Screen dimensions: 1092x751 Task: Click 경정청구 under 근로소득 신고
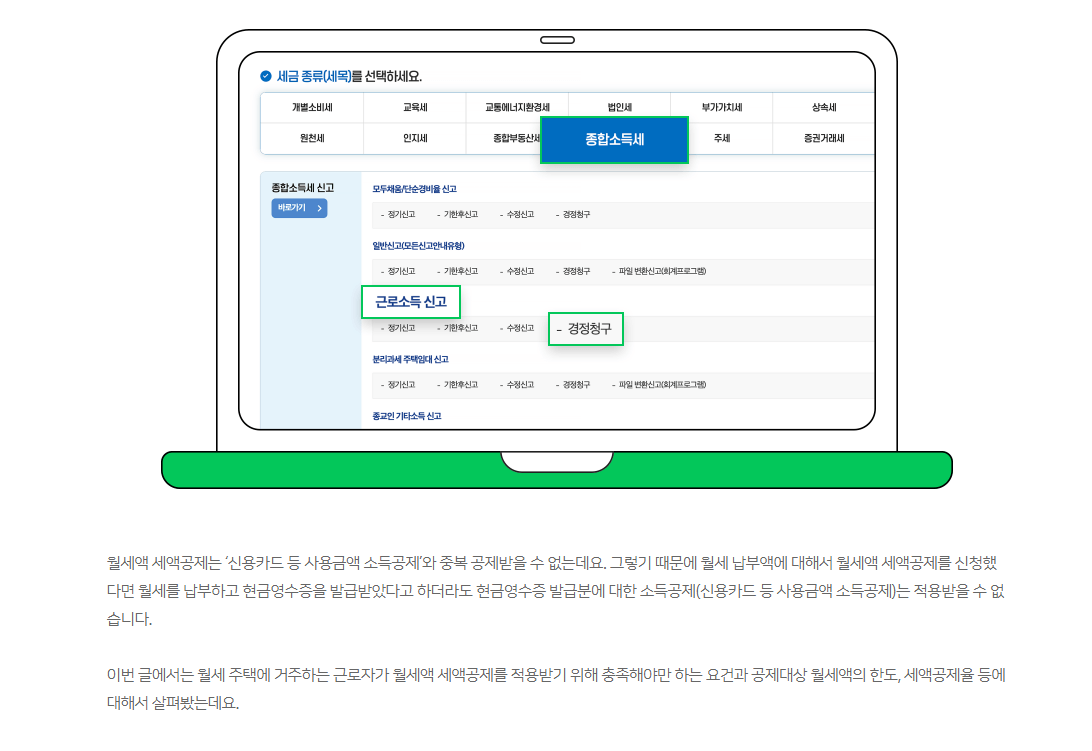pos(592,328)
